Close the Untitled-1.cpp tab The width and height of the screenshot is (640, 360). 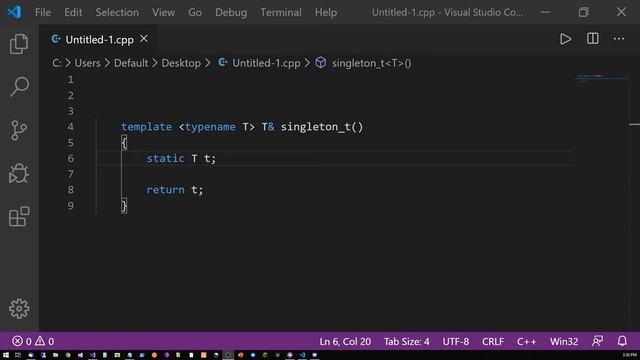[x=144, y=39]
